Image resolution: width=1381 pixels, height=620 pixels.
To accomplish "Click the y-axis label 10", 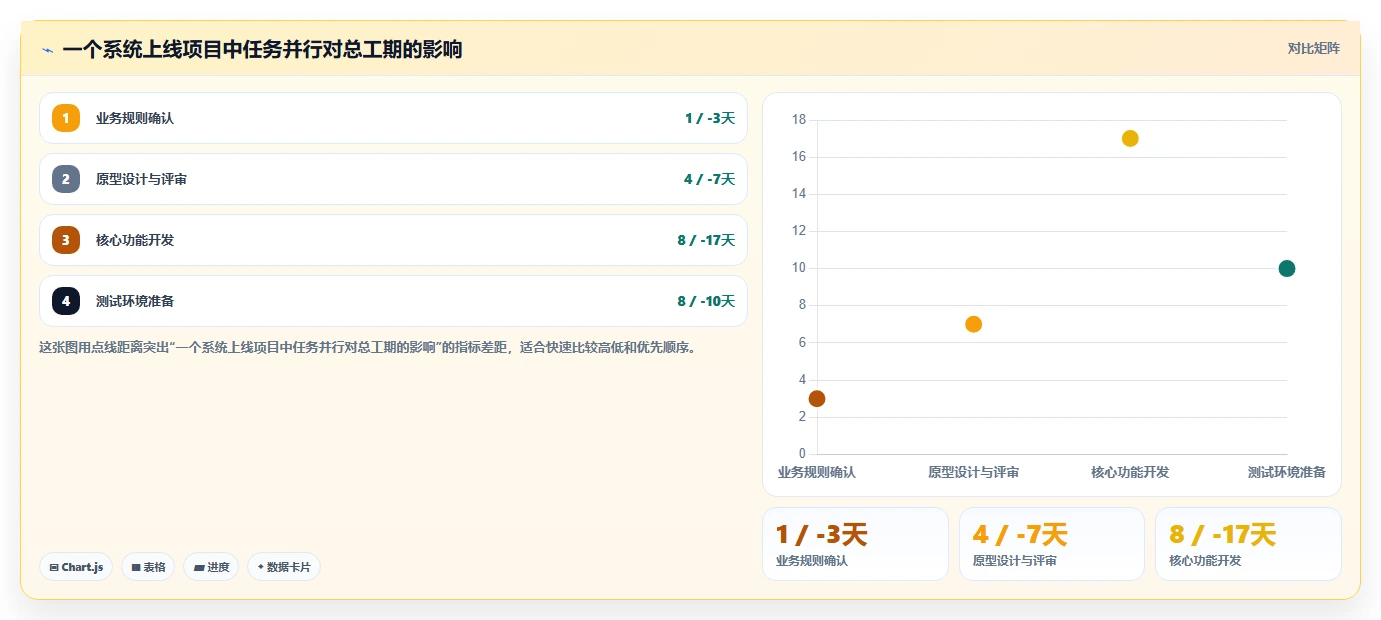I will click(799, 268).
